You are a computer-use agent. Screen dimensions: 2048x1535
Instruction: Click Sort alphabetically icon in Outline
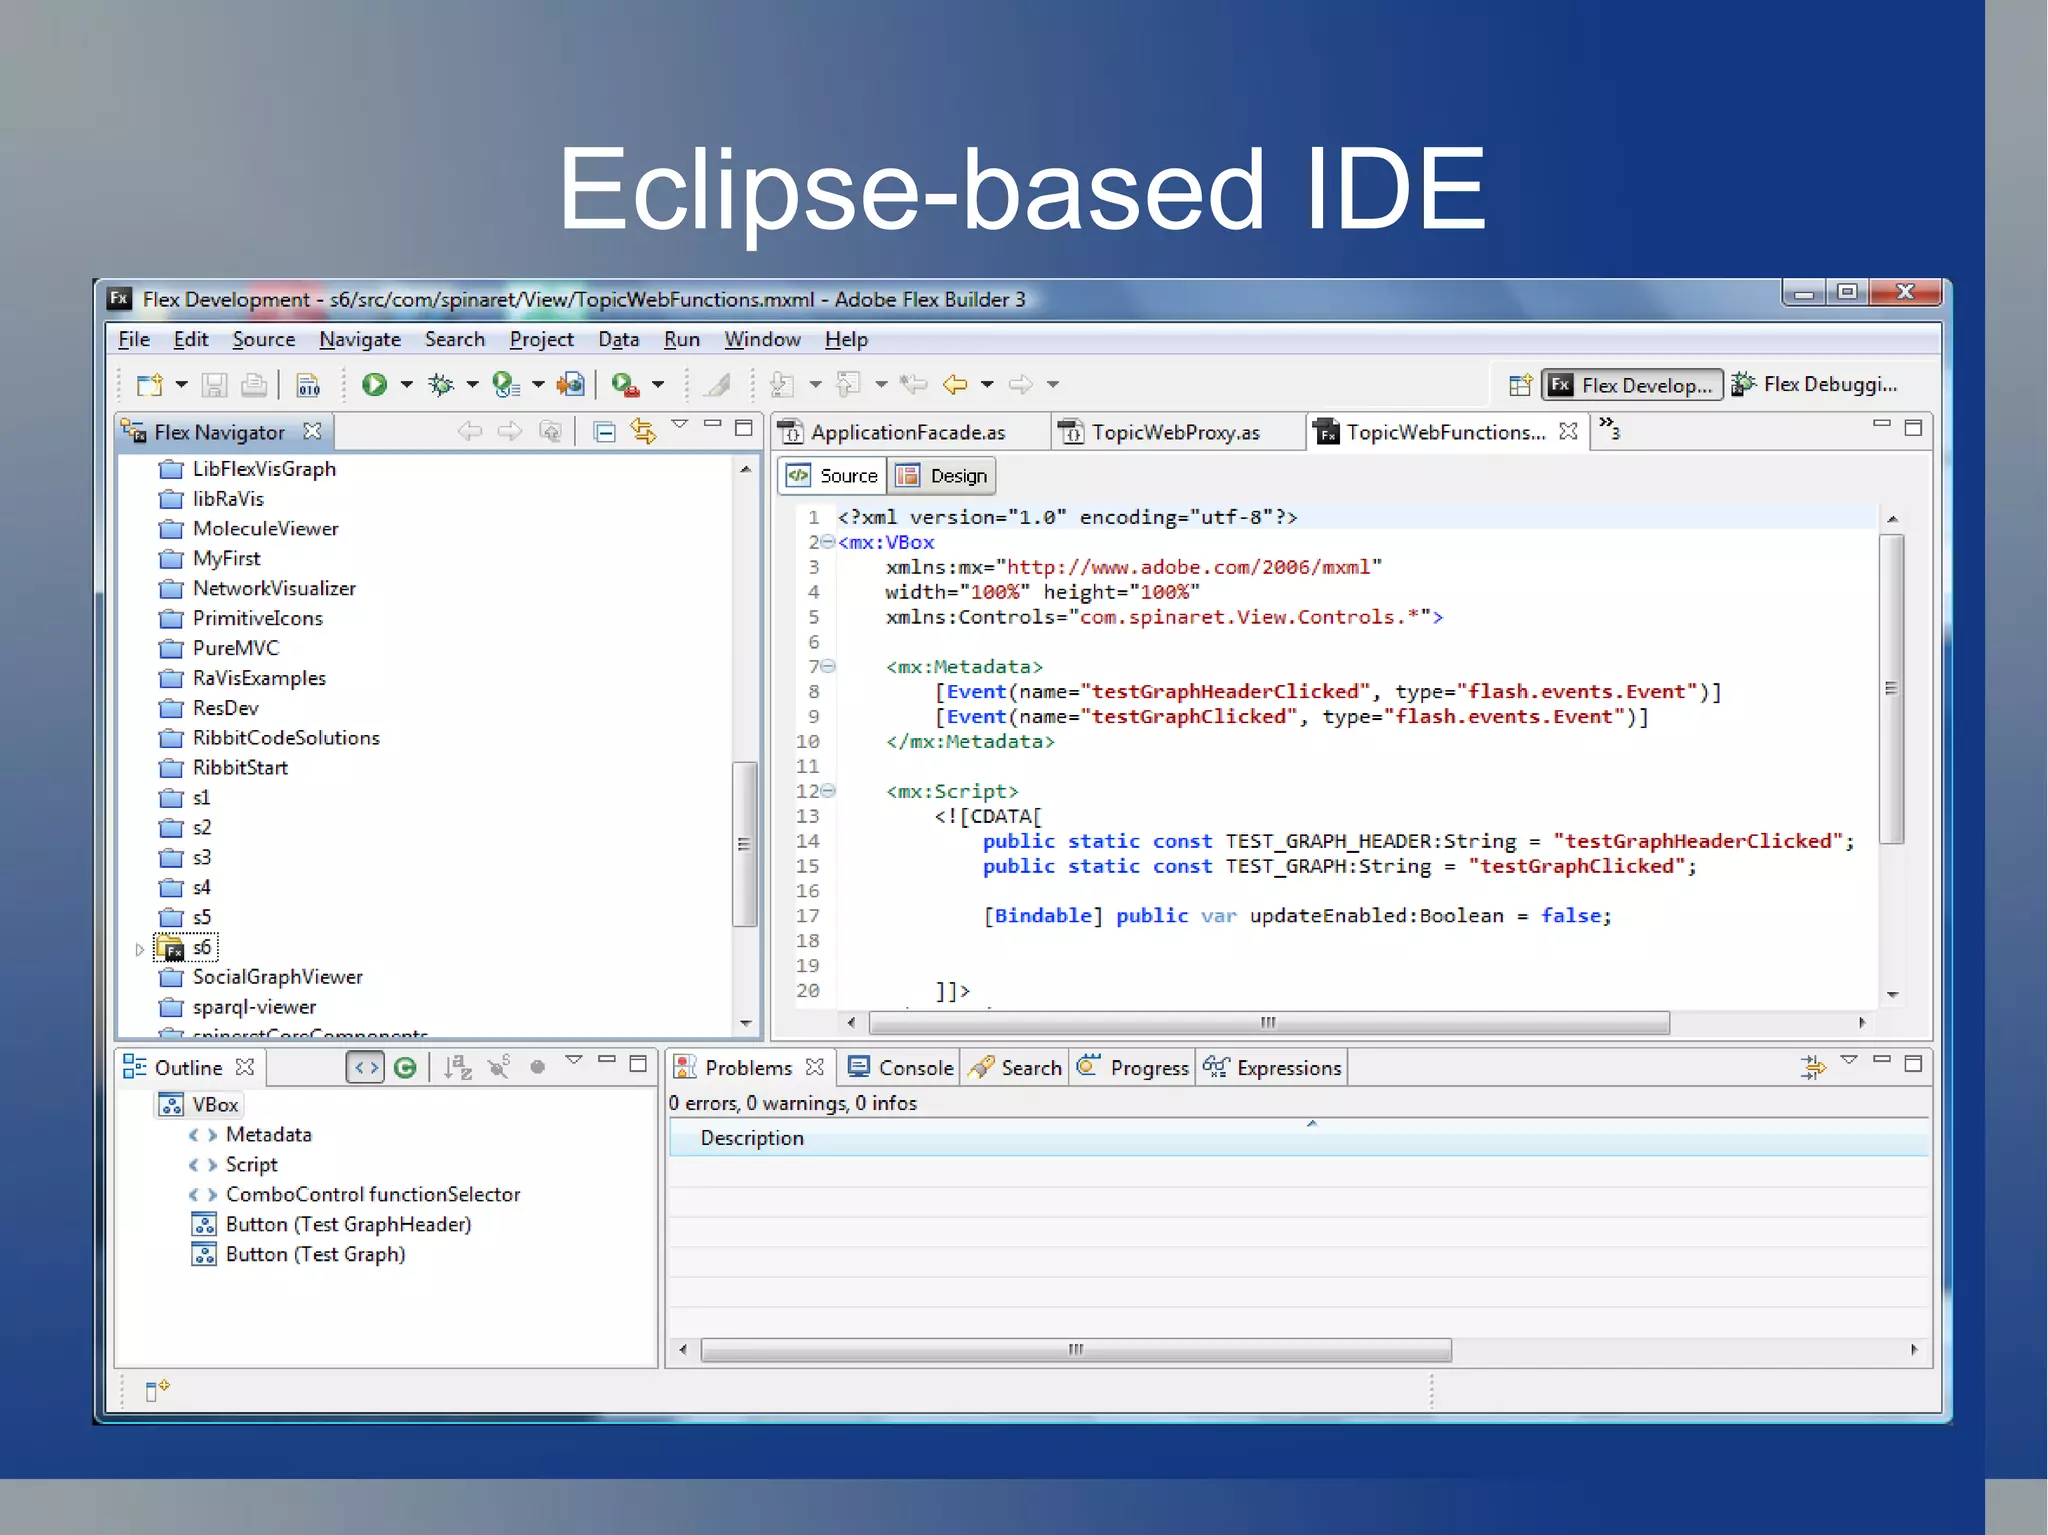tap(458, 1068)
